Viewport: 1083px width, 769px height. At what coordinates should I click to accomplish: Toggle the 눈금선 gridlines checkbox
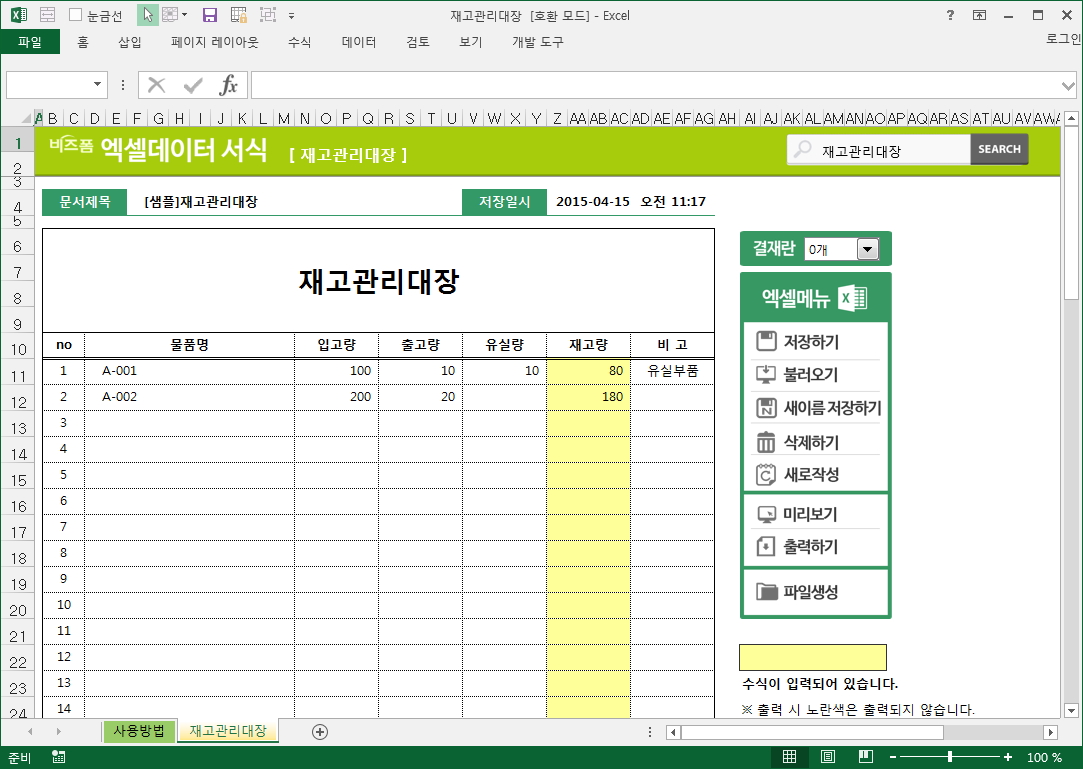click(76, 16)
